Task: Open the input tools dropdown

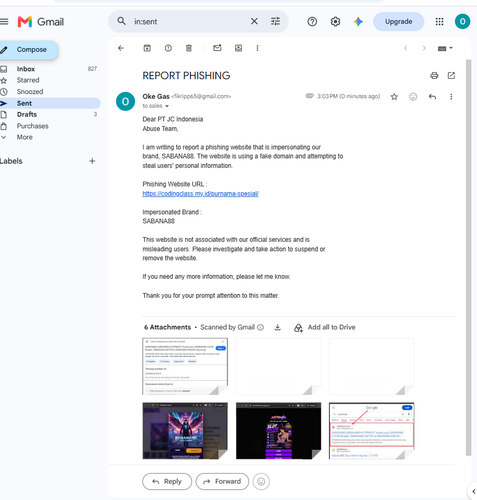Action: point(445,49)
